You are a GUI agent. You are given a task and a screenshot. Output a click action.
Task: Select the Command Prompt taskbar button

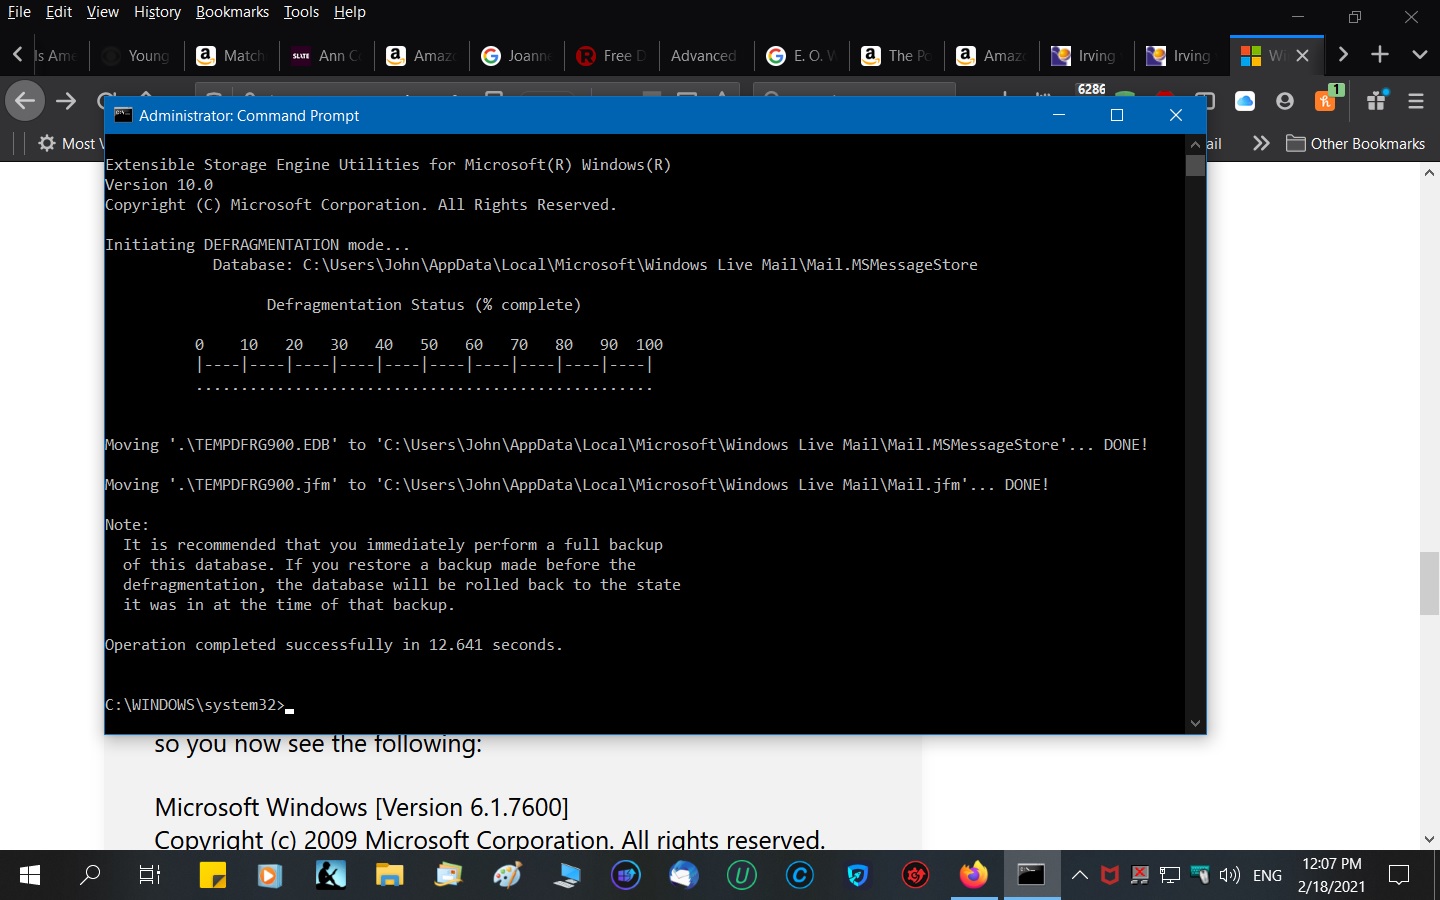pyautogui.click(x=1031, y=875)
